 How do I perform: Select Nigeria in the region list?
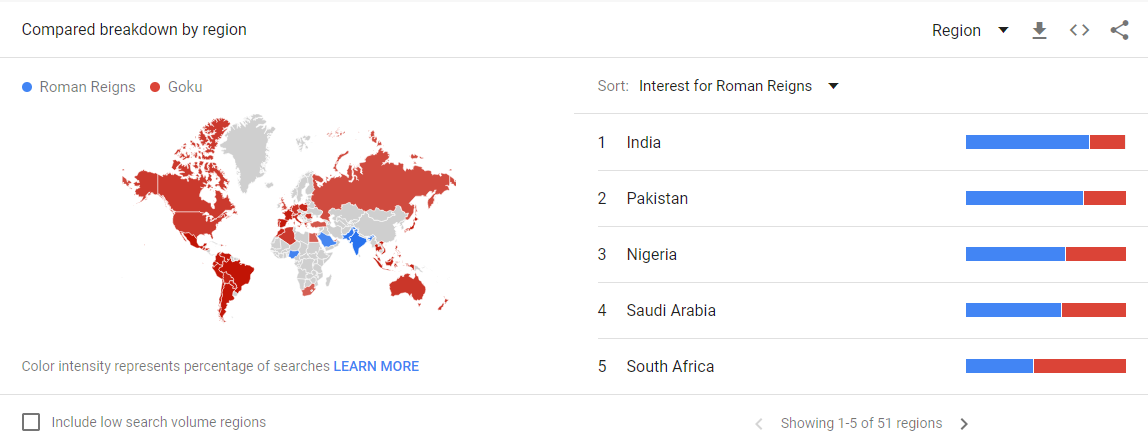coord(651,254)
